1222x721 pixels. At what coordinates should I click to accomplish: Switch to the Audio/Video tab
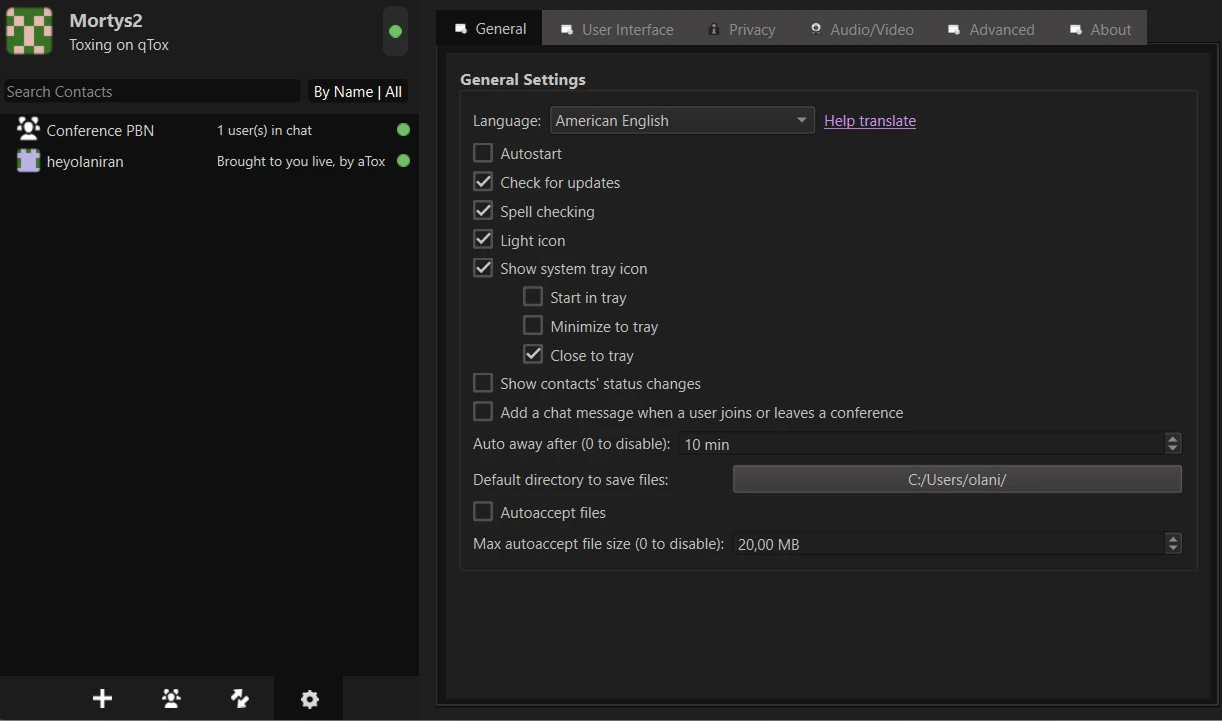pos(861,29)
